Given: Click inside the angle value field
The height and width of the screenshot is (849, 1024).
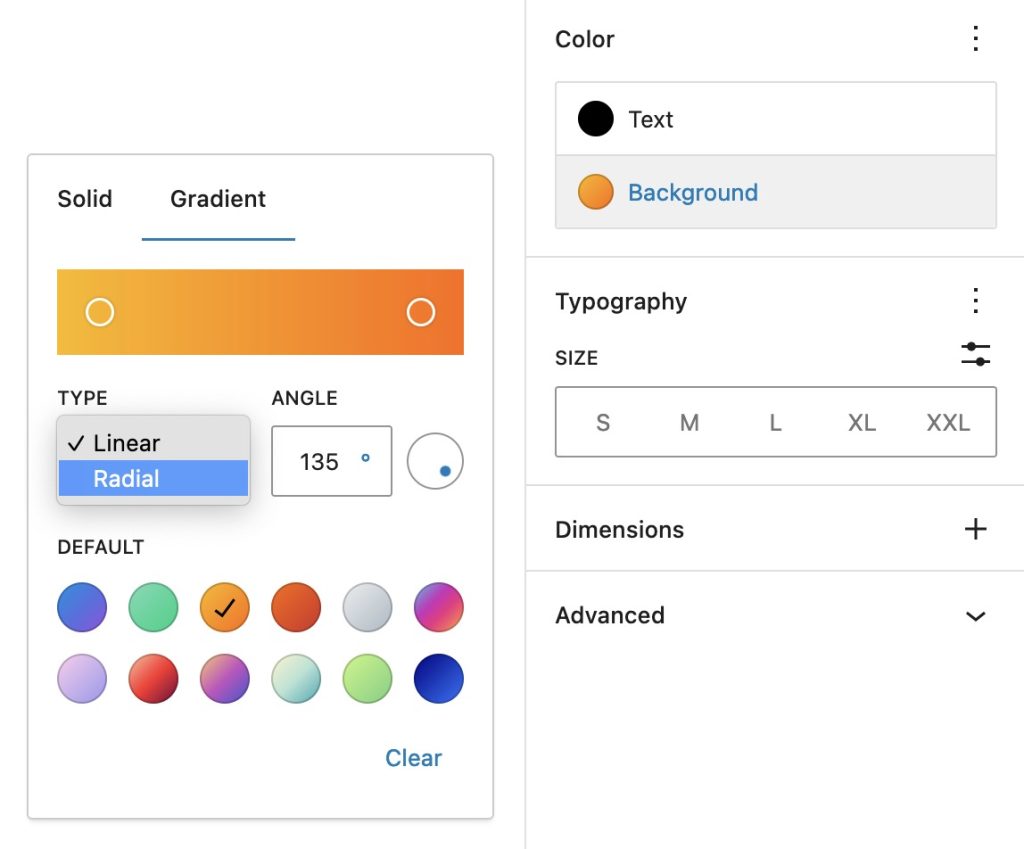Looking at the screenshot, I should 320,461.
